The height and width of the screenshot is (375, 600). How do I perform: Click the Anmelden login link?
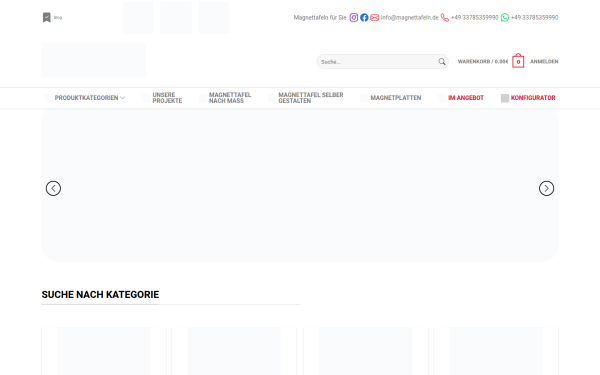point(544,62)
